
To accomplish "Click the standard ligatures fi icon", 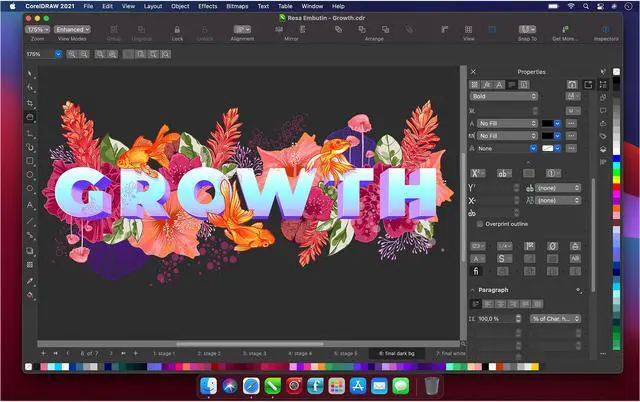I will click(x=476, y=271).
